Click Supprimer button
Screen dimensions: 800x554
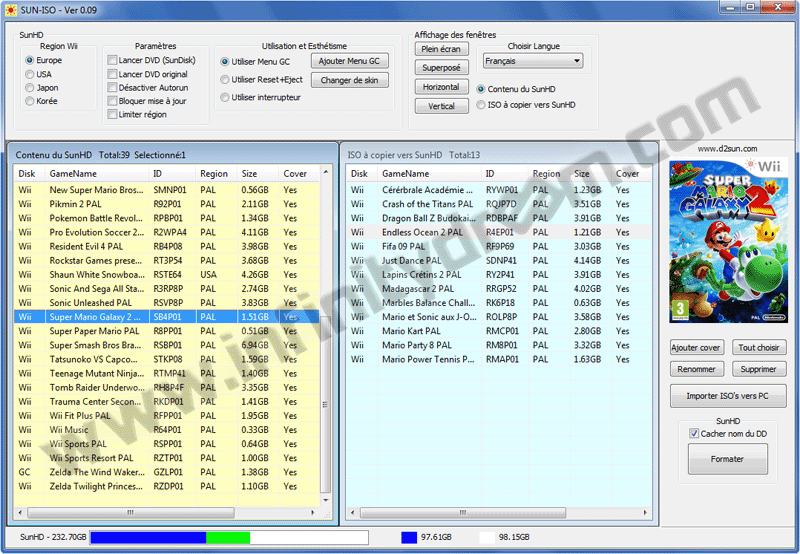759,369
